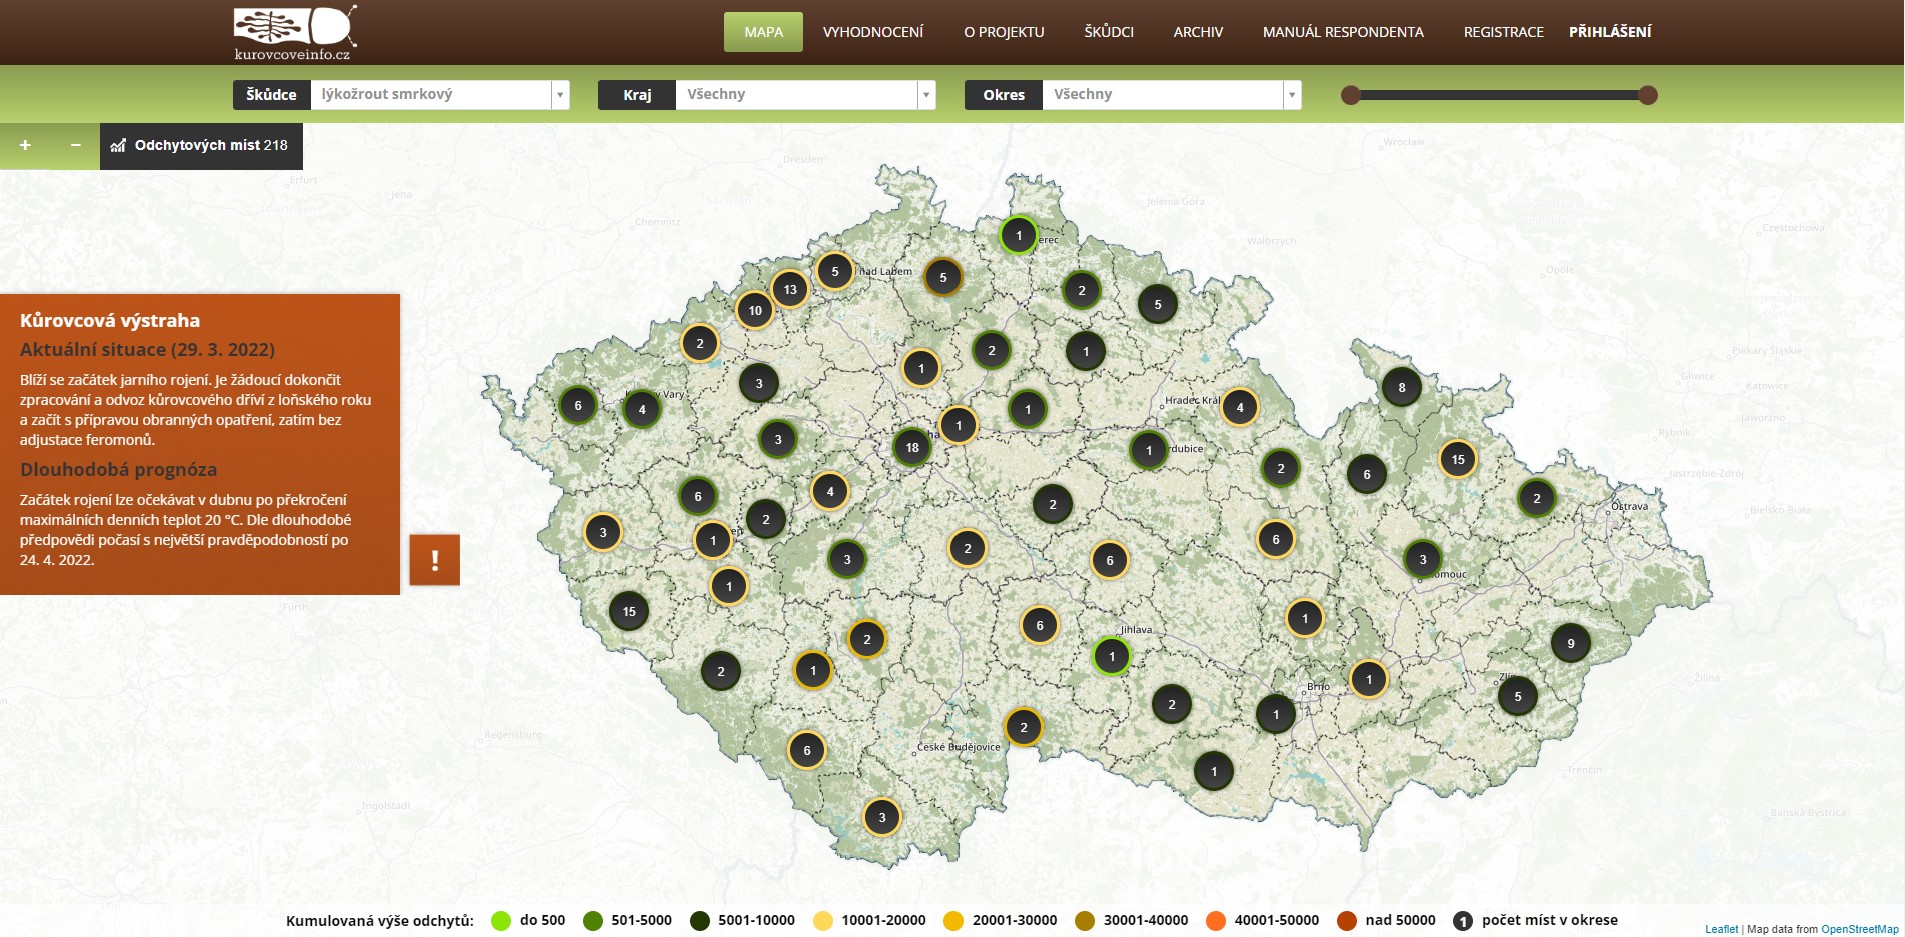Open the chart icon for Odchytových míst

pyautogui.click(x=118, y=146)
